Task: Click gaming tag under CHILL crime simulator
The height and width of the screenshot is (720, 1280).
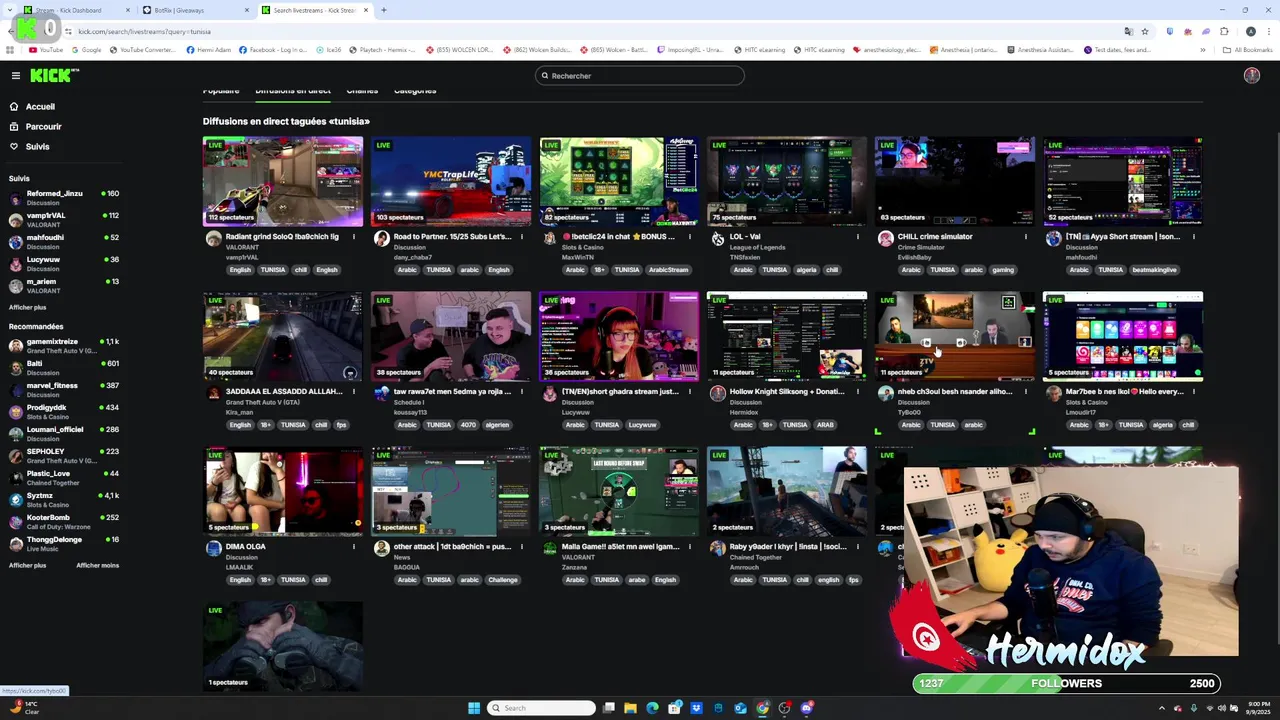Action: click(1003, 270)
